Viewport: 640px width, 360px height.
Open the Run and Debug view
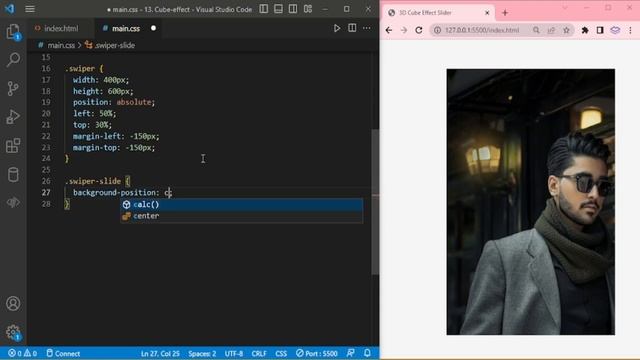(x=13, y=117)
